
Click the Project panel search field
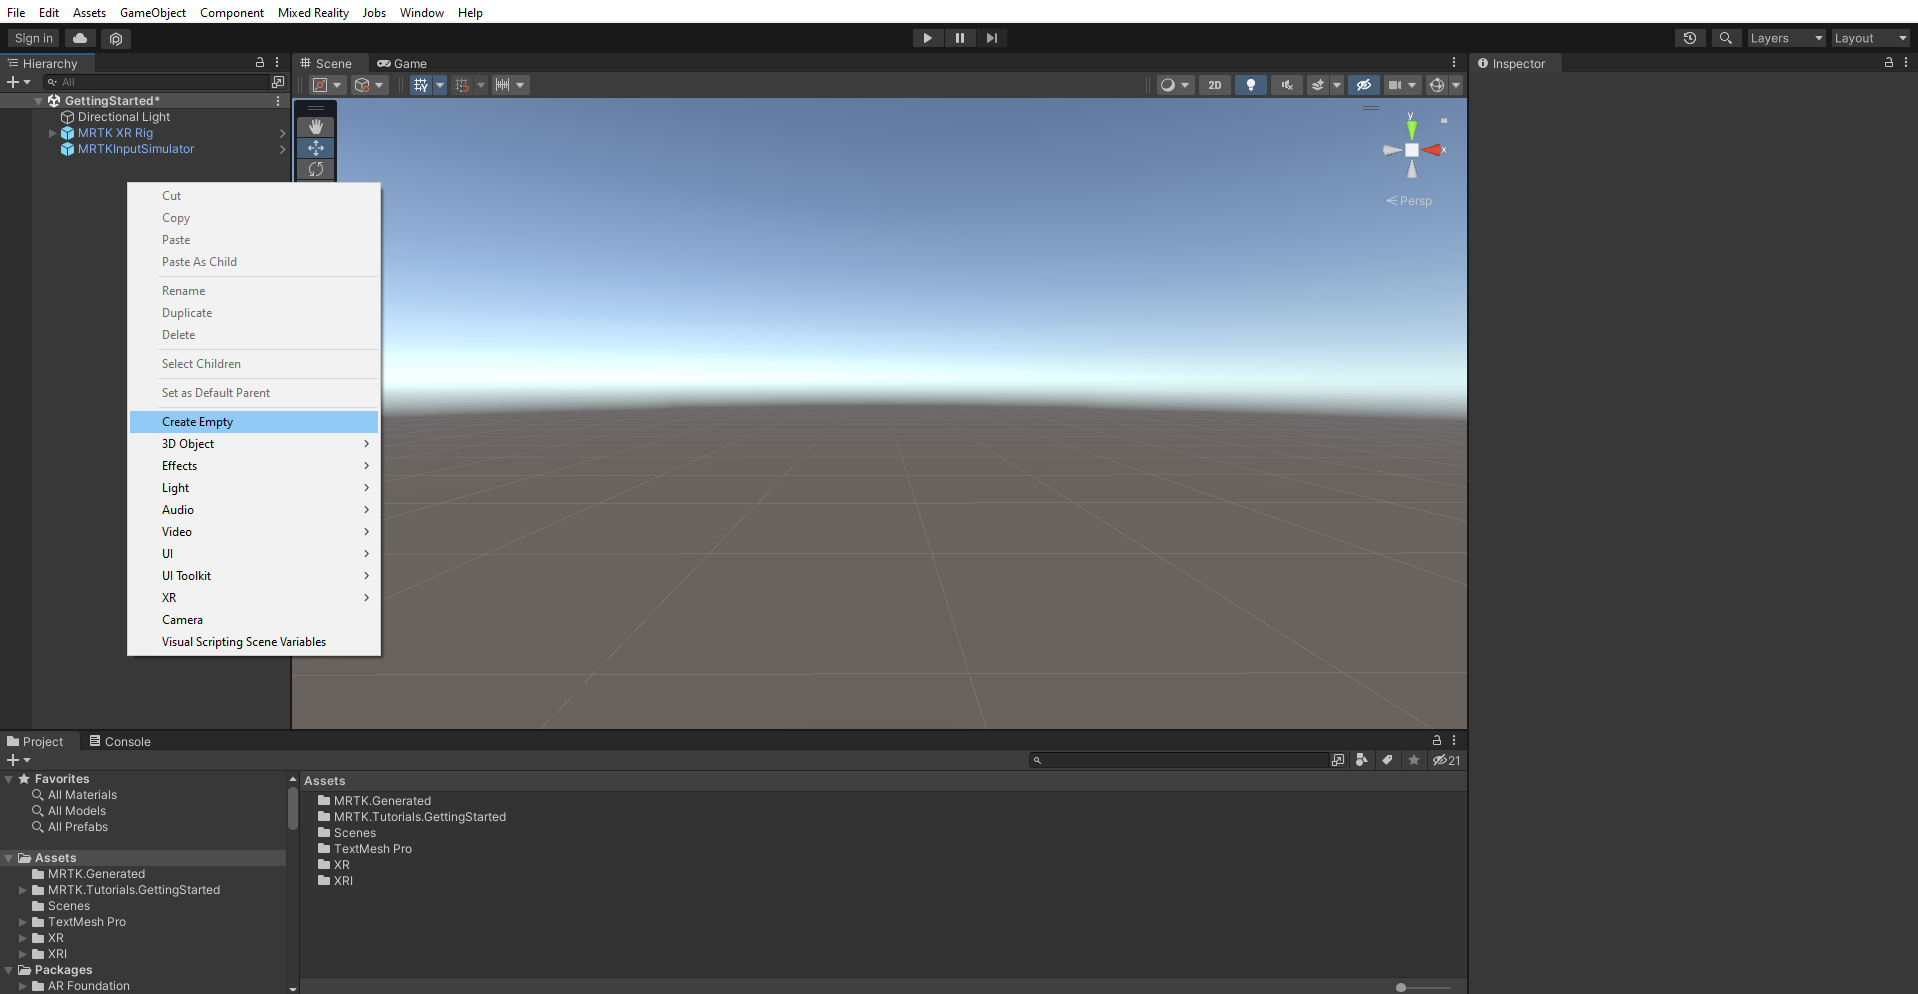(x=1180, y=760)
